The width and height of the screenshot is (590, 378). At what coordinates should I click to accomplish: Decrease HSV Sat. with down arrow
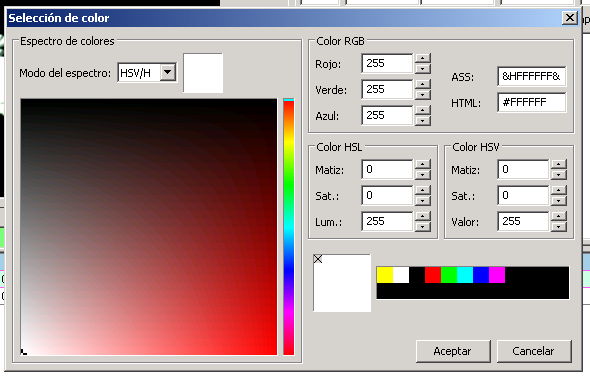(x=558, y=200)
